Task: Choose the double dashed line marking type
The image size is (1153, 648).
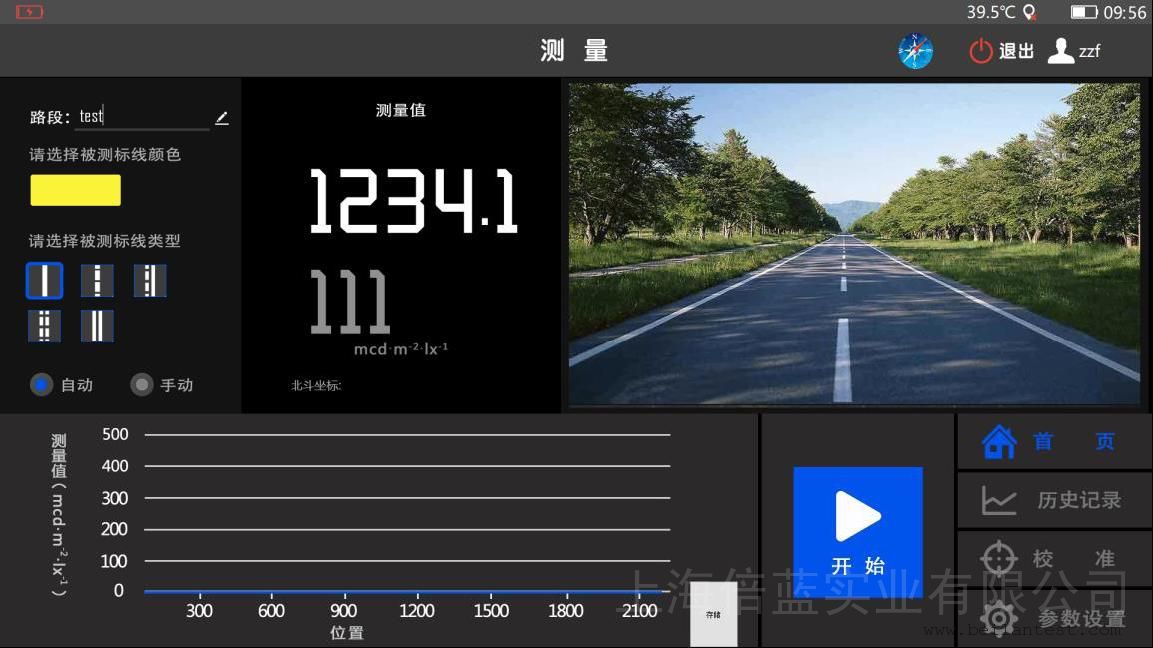Action: [45, 326]
